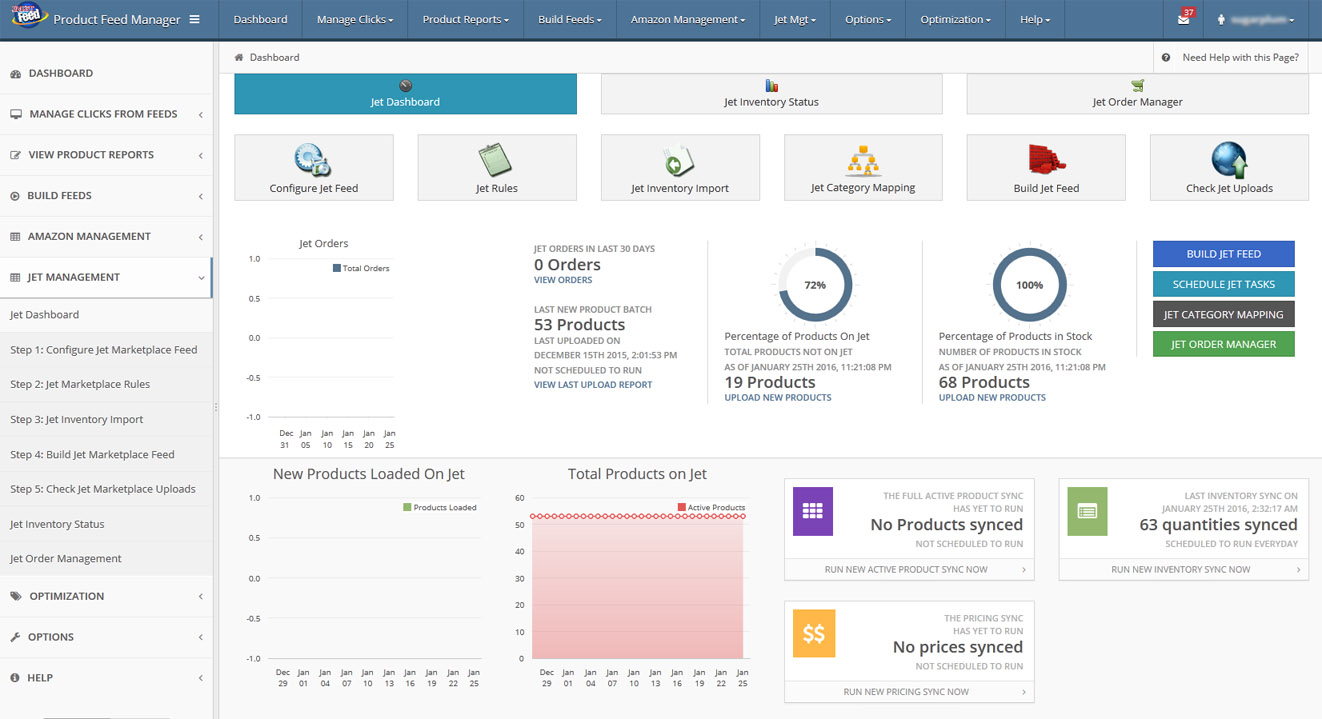Click the Dashboard sidebar gauge icon

point(15,73)
